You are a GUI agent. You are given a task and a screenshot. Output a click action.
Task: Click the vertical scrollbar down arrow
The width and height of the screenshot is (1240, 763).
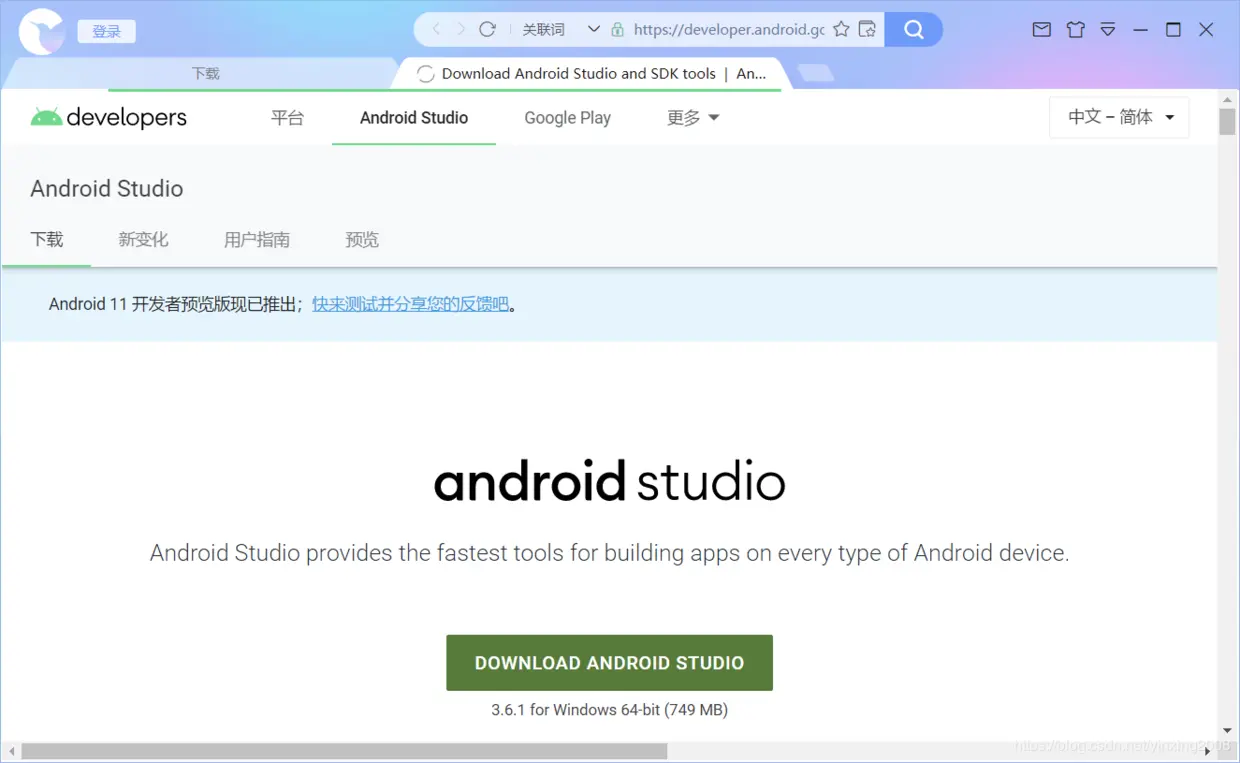click(1227, 732)
